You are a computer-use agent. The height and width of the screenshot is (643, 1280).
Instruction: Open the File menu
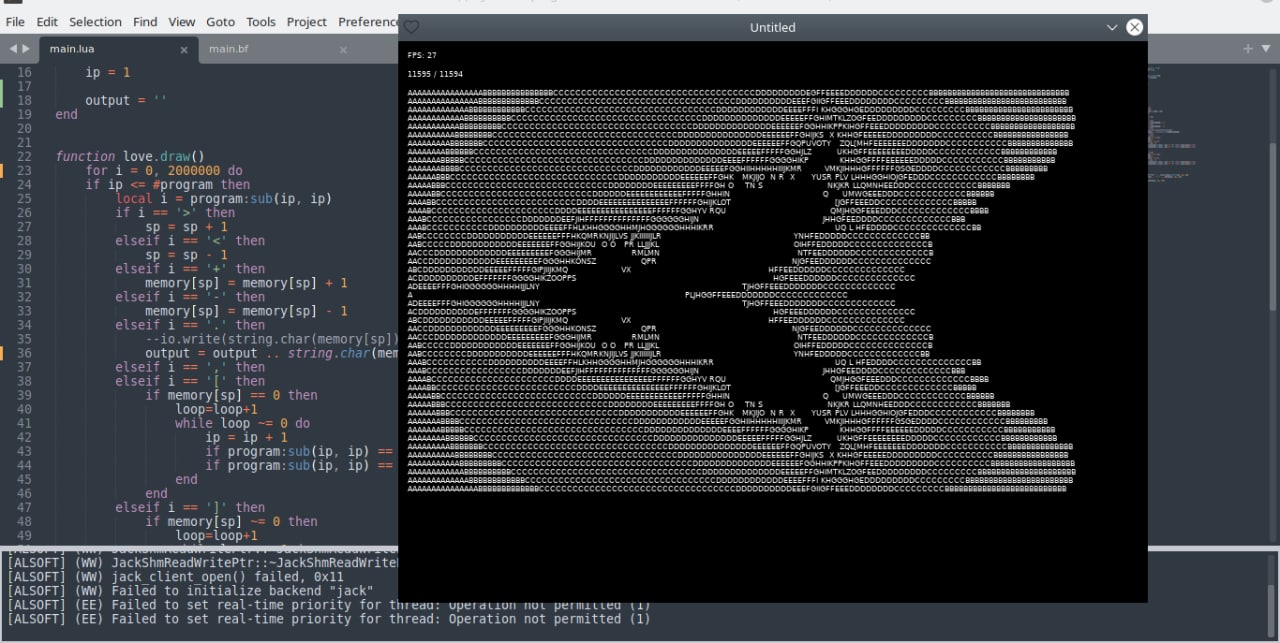(15, 21)
